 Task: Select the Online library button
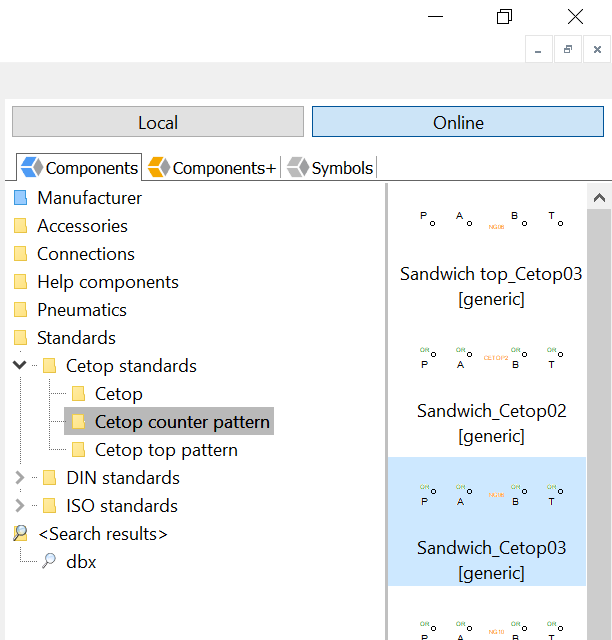coord(458,122)
